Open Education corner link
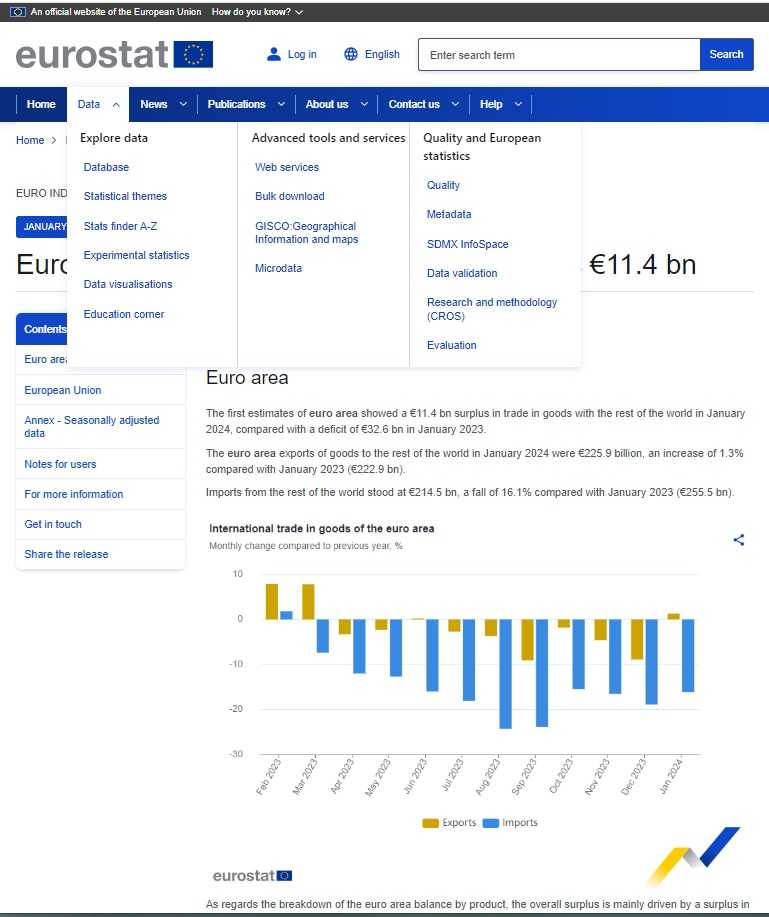Screen dimensions: 769x917 (123, 315)
